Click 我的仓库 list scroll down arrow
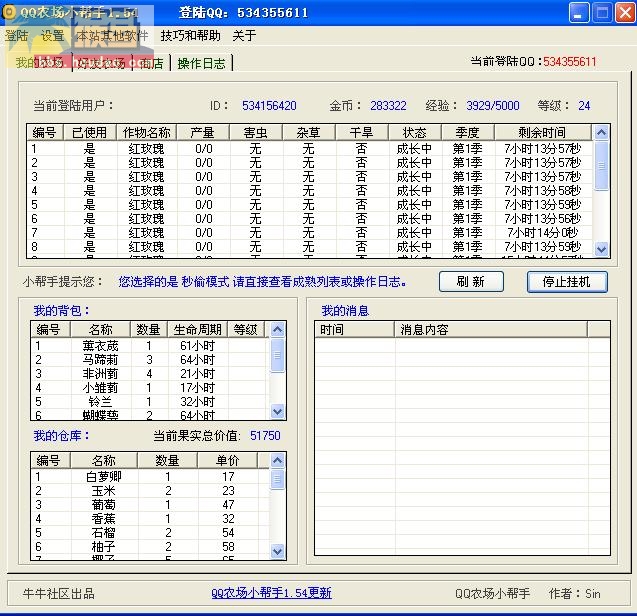 [x=277, y=551]
